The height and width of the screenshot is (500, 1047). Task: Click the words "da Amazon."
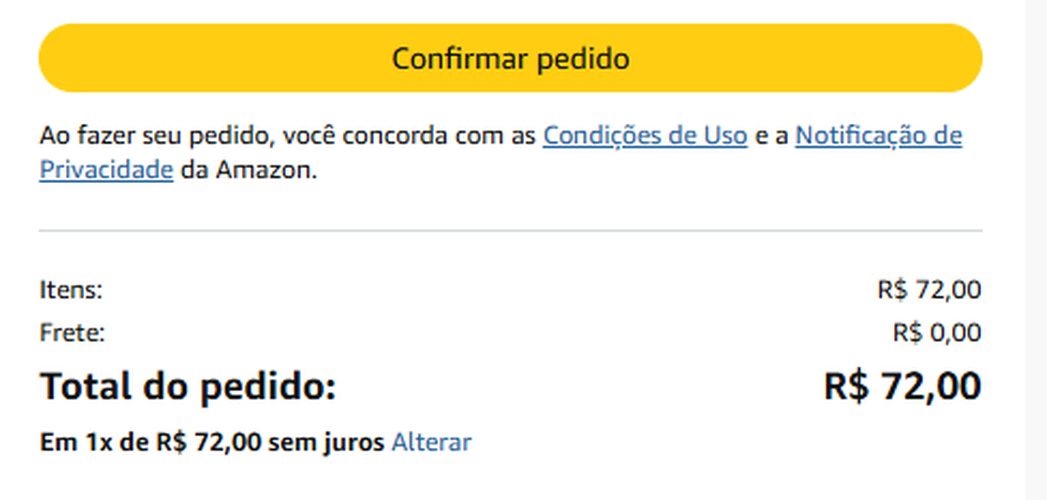(248, 169)
